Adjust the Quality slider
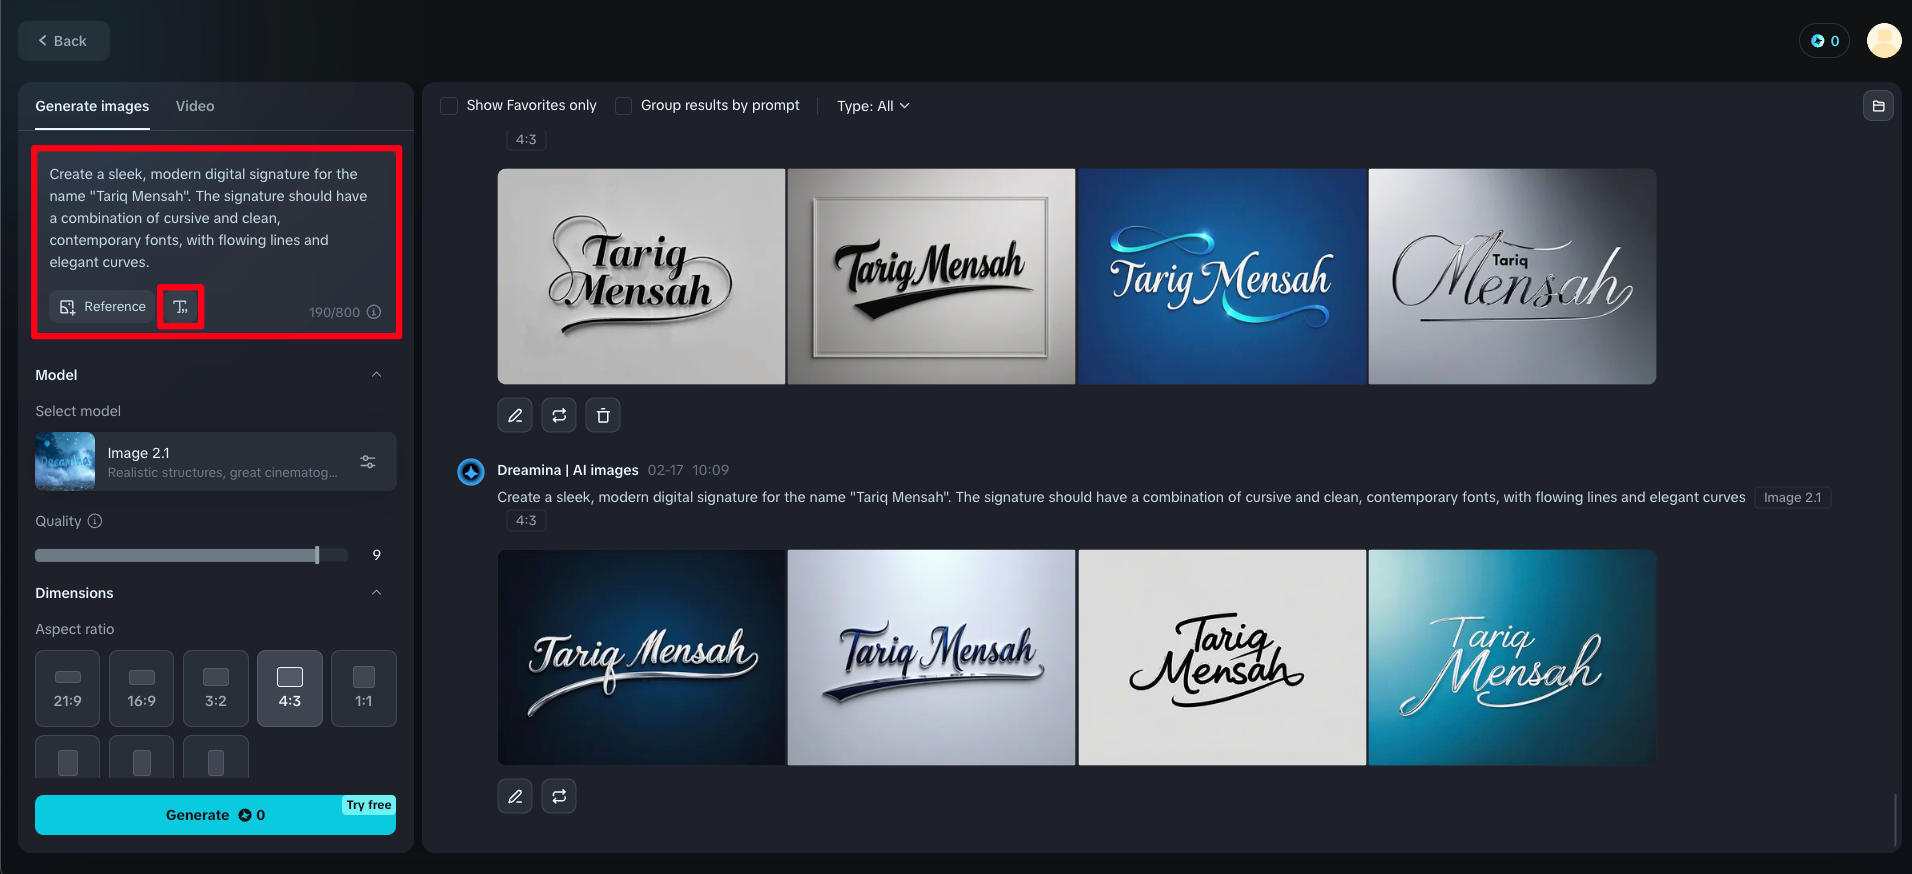The image size is (1912, 874). click(x=192, y=555)
